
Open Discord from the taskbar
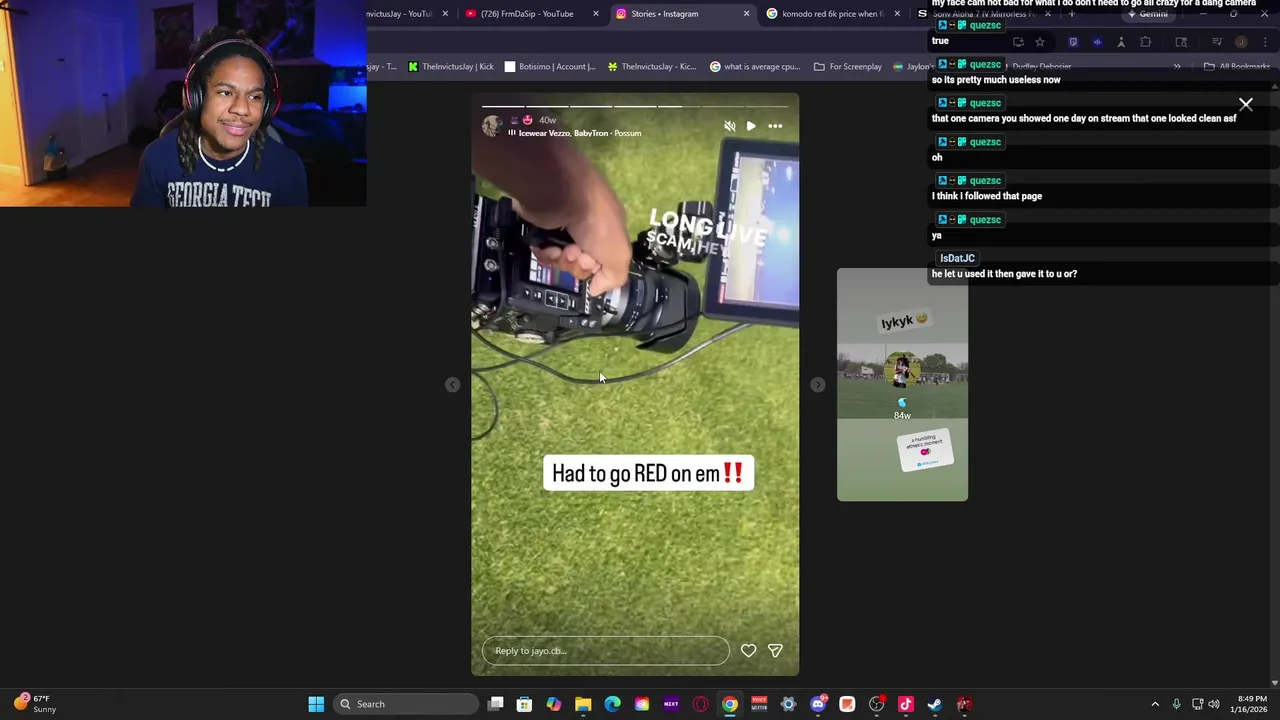818,704
